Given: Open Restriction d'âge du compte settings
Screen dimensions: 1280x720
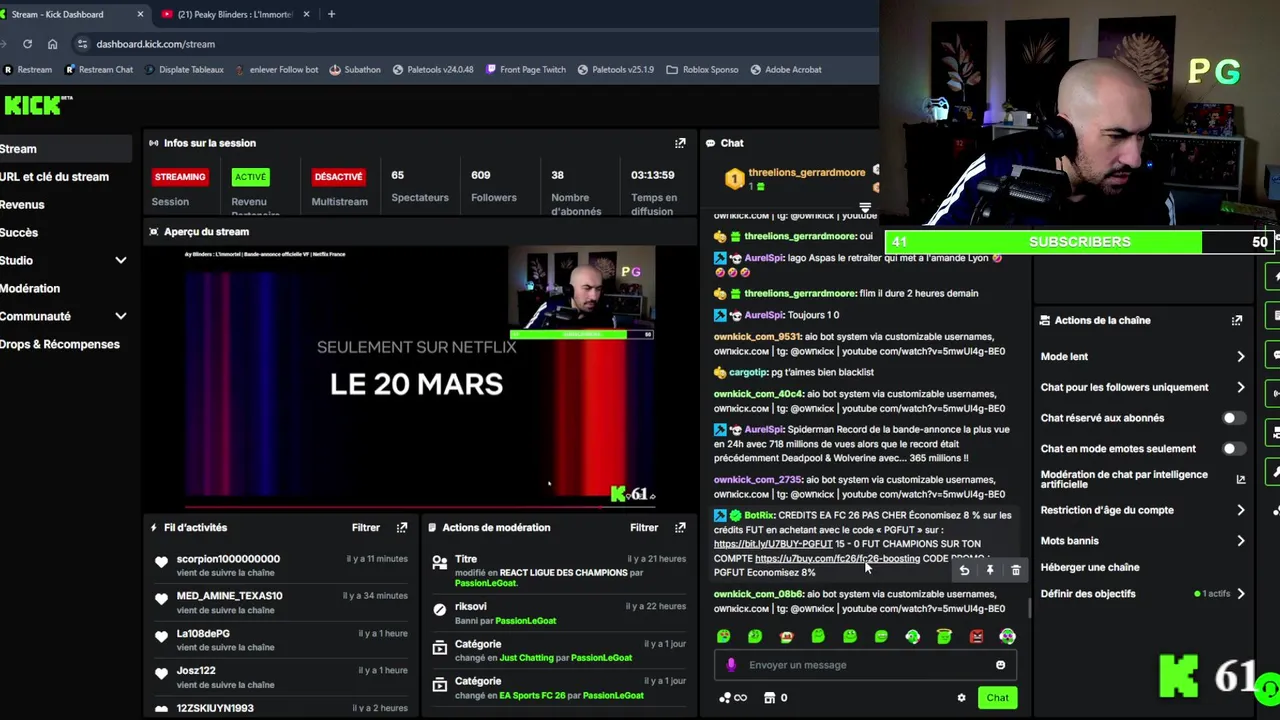Looking at the screenshot, I should 1143,511.
